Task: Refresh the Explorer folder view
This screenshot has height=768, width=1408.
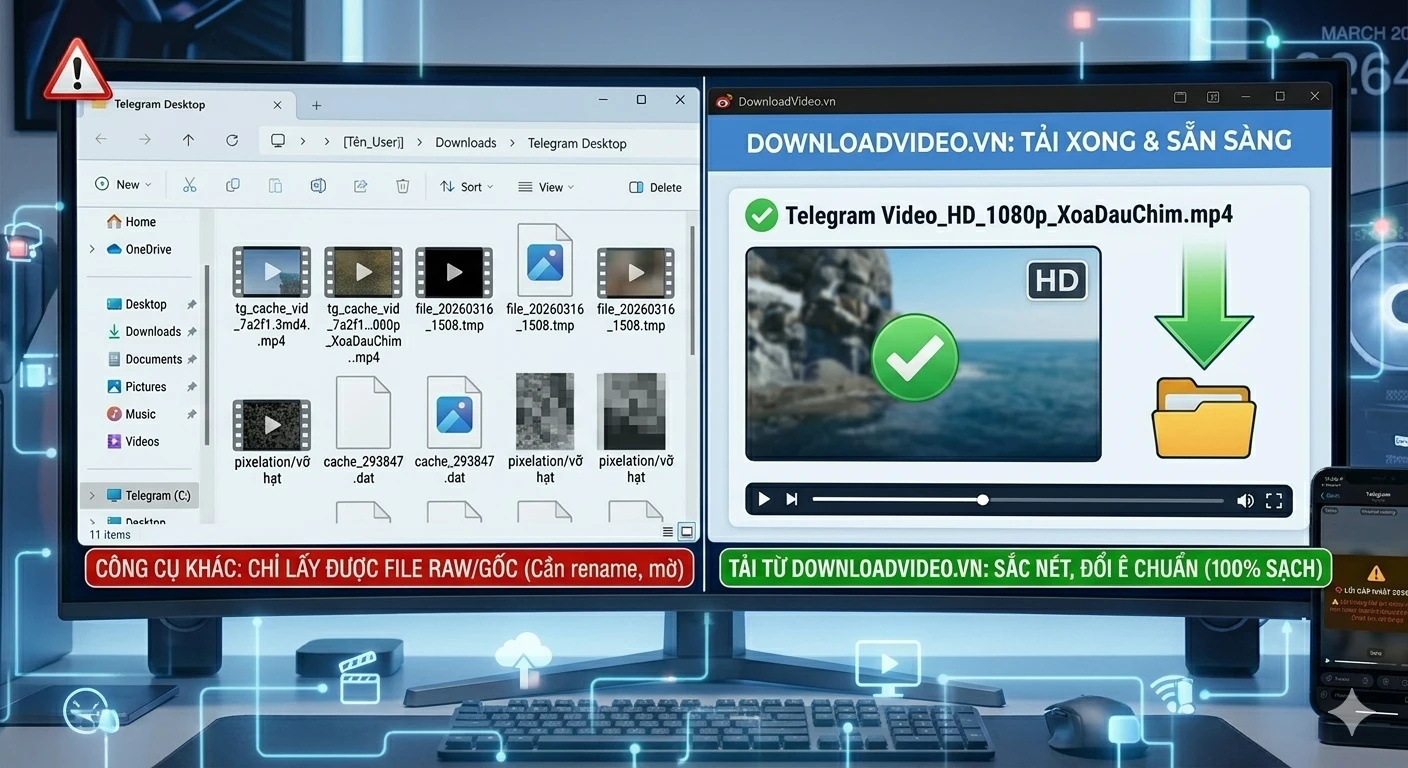Action: tap(232, 141)
